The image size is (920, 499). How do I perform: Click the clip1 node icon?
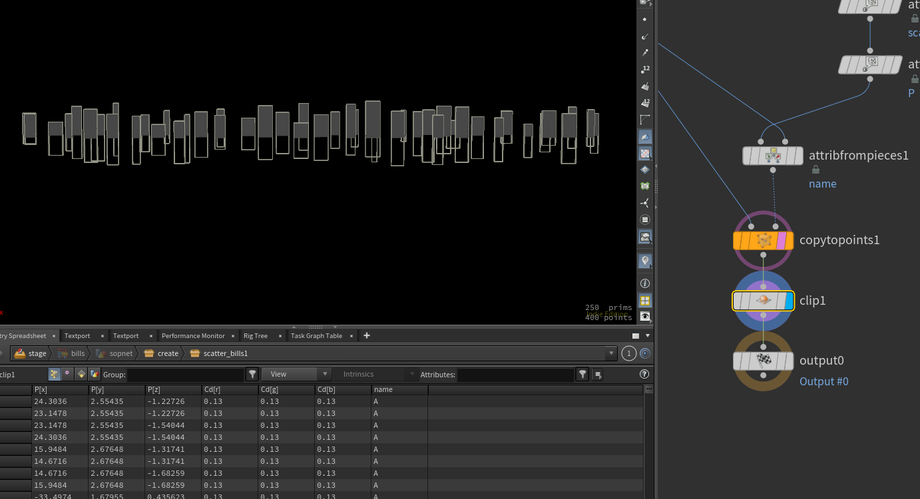pos(763,300)
